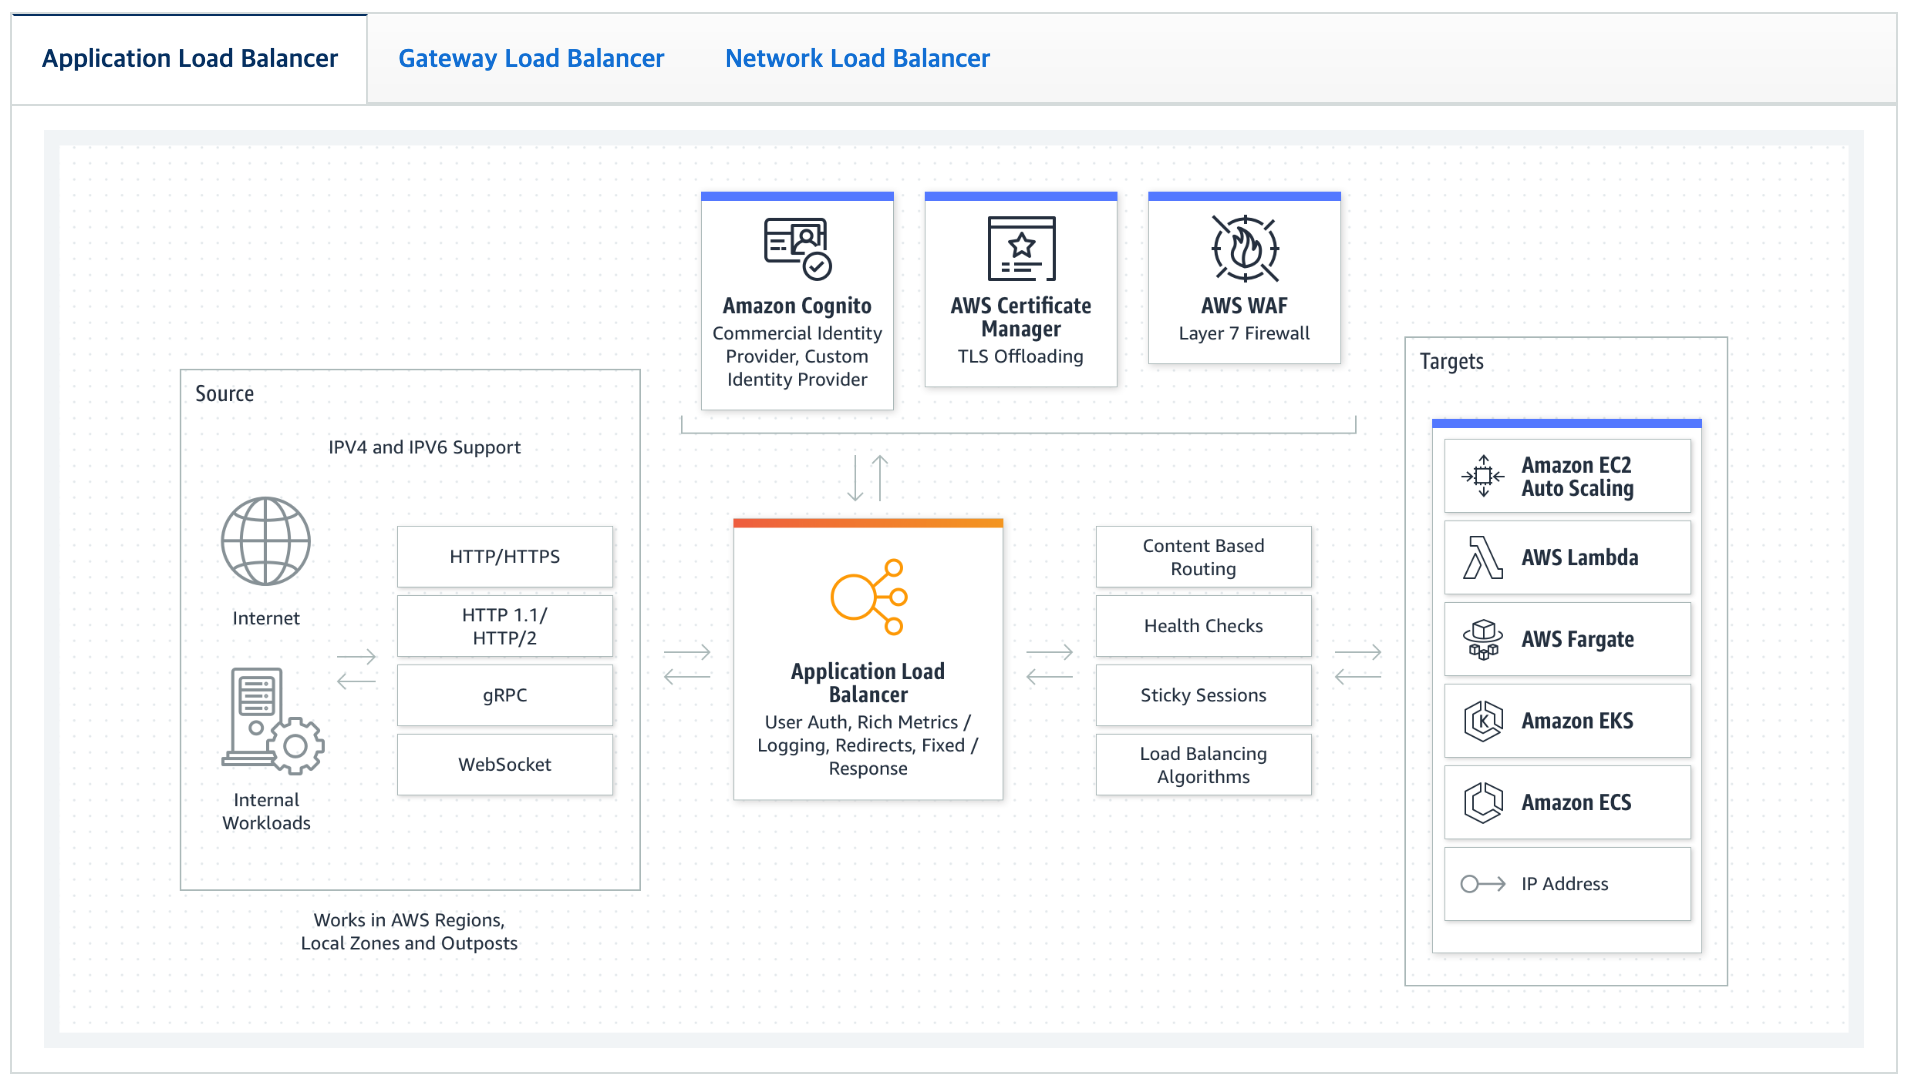
Task: Click the Internet label
Action: [266, 619]
